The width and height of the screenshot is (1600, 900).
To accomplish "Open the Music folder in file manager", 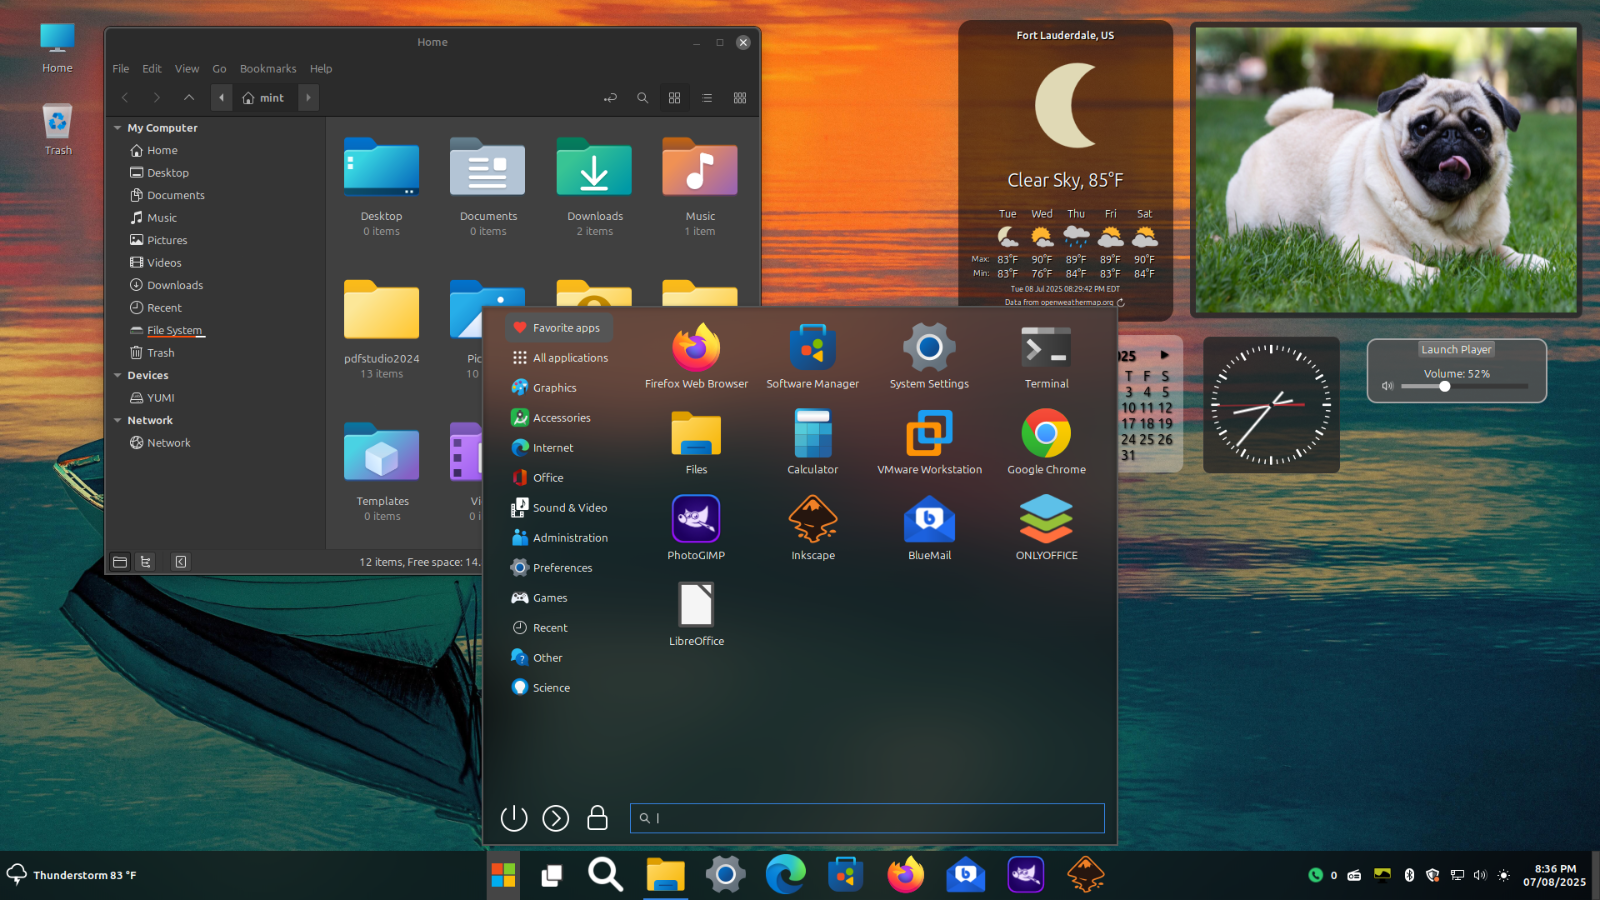I will tap(700, 187).
